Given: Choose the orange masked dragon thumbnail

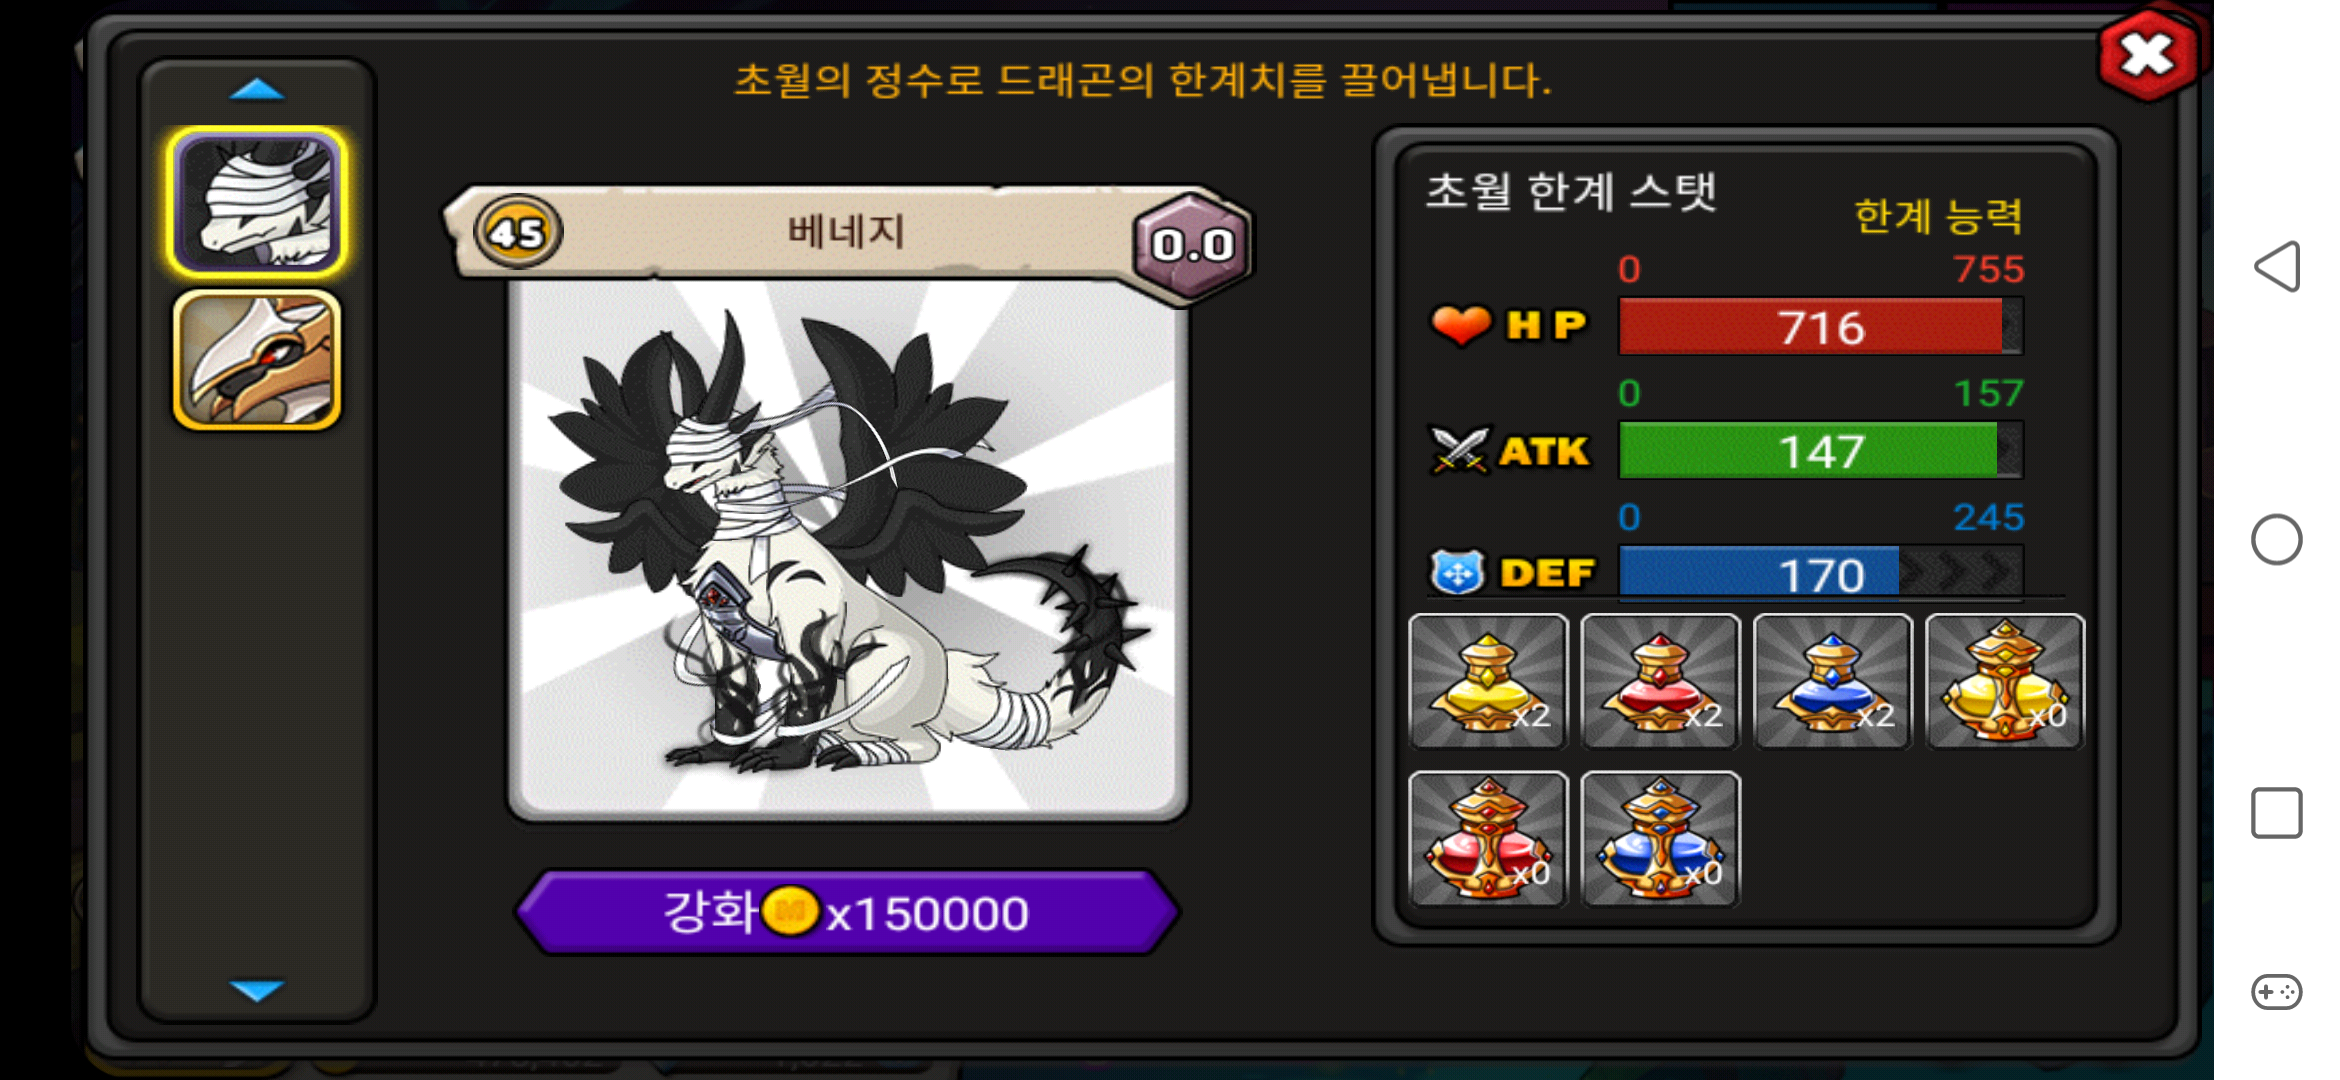Looking at the screenshot, I should tap(257, 360).
